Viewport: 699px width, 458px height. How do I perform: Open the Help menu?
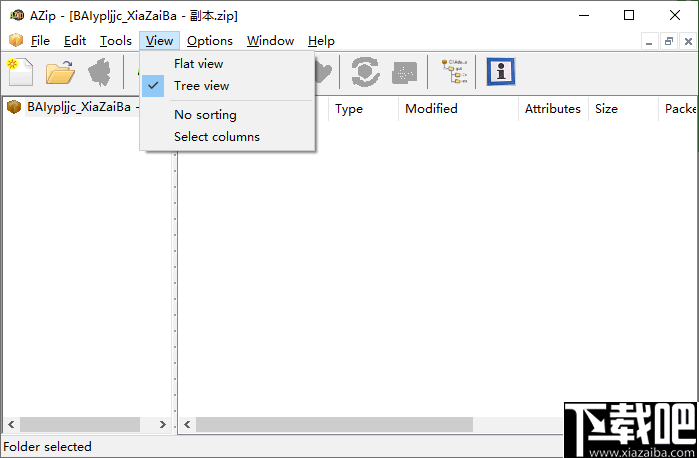(321, 41)
